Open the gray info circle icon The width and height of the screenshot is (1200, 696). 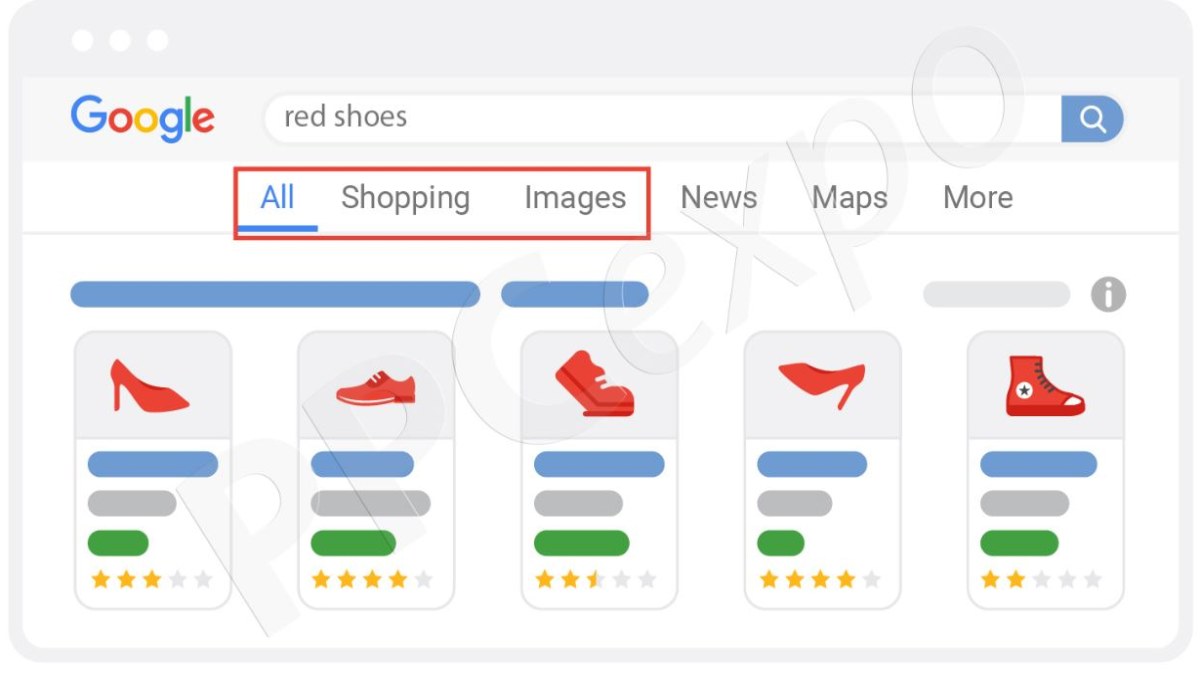pyautogui.click(x=1108, y=295)
